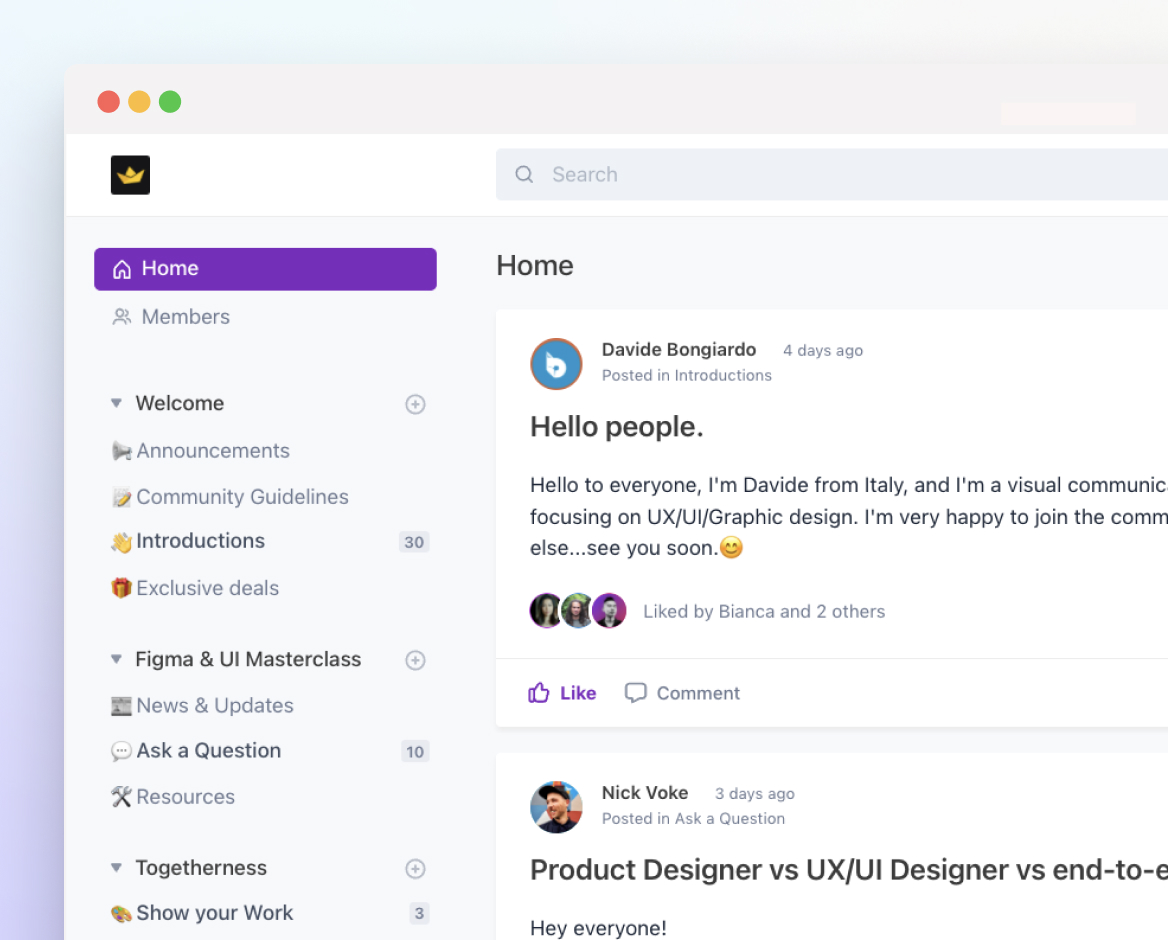Image resolution: width=1168 pixels, height=940 pixels.
Task: Click the Exclusive deals gift icon
Action: (x=121, y=588)
